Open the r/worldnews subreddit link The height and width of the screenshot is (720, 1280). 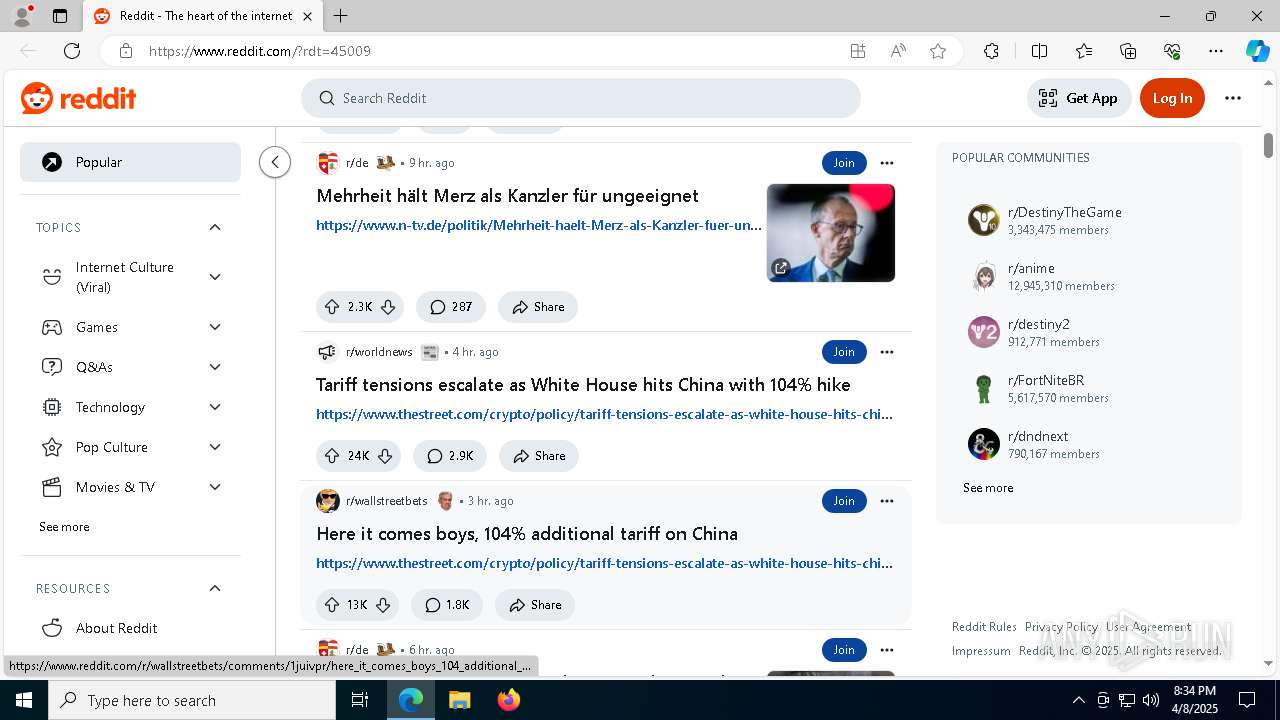(379, 352)
